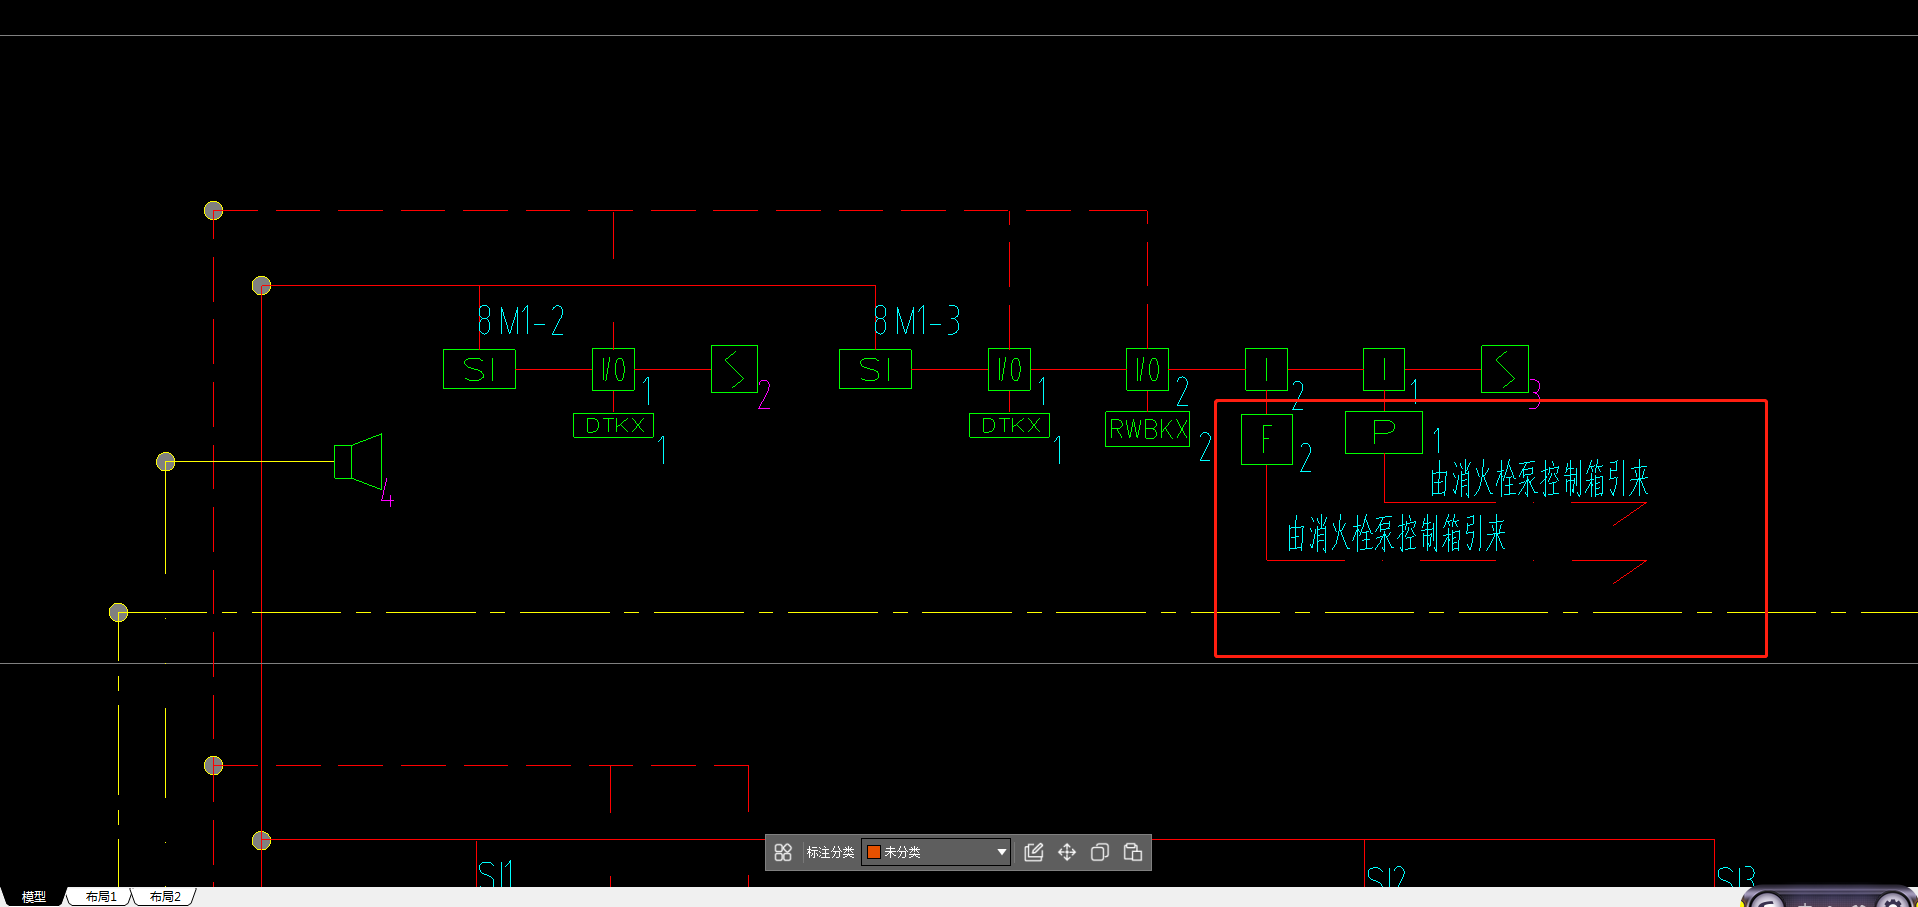Viewport: 1918px width, 907px height.
Task: Switch to the 布局1 layout tab
Action: coord(101,897)
